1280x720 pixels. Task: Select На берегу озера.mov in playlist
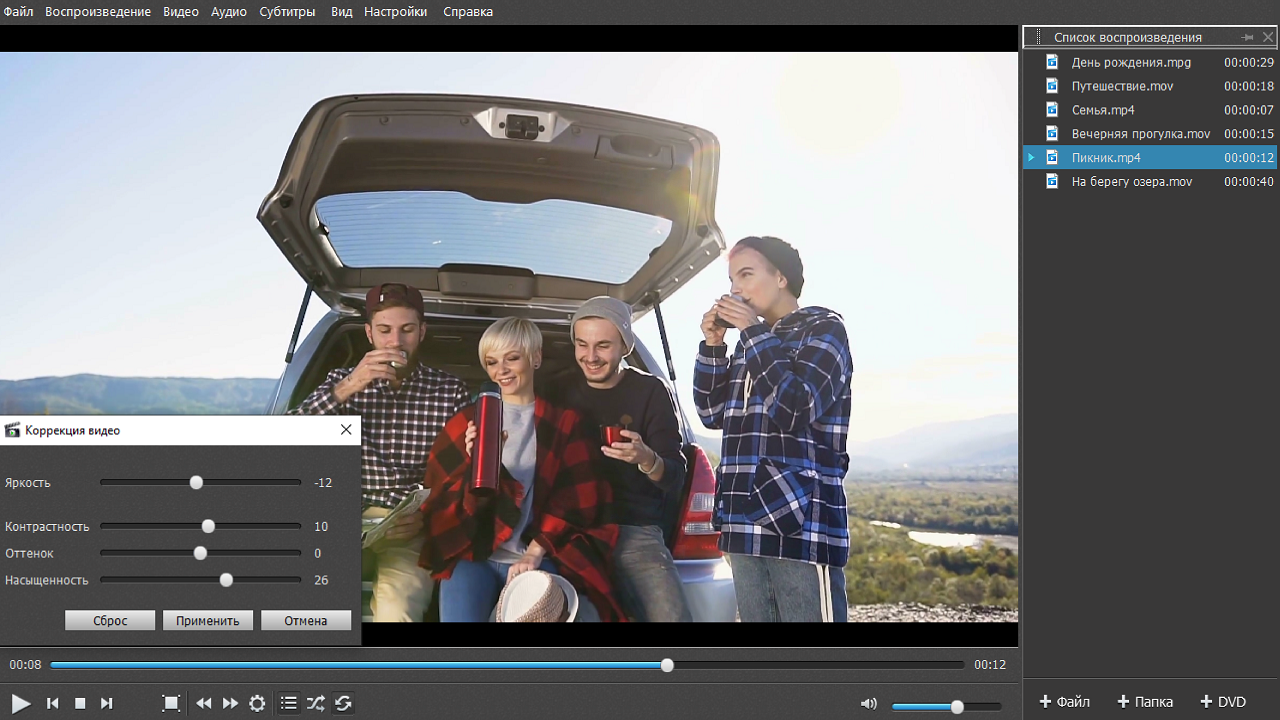point(1150,182)
